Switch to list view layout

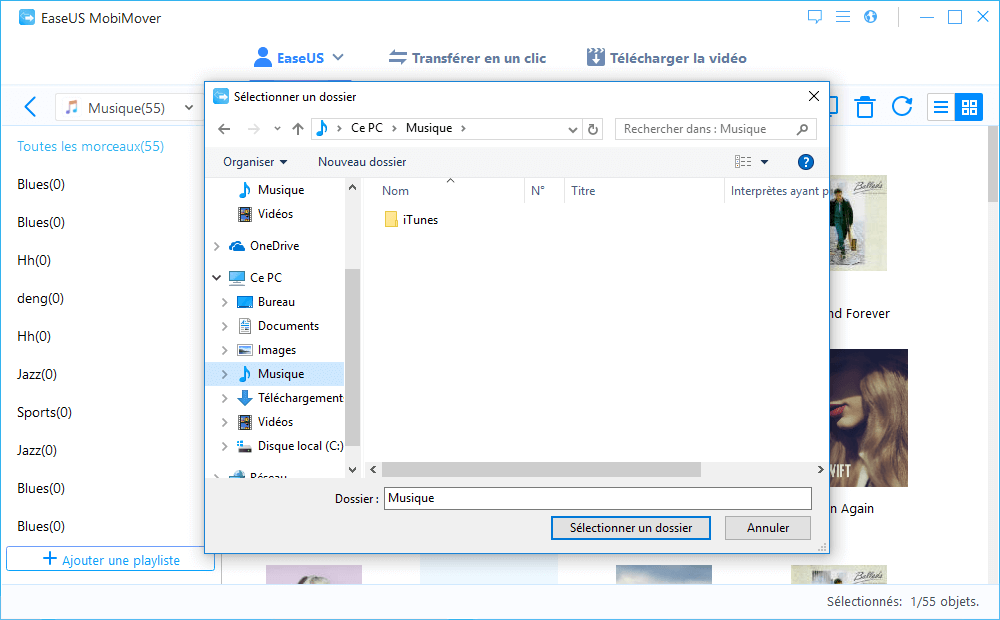[x=941, y=107]
